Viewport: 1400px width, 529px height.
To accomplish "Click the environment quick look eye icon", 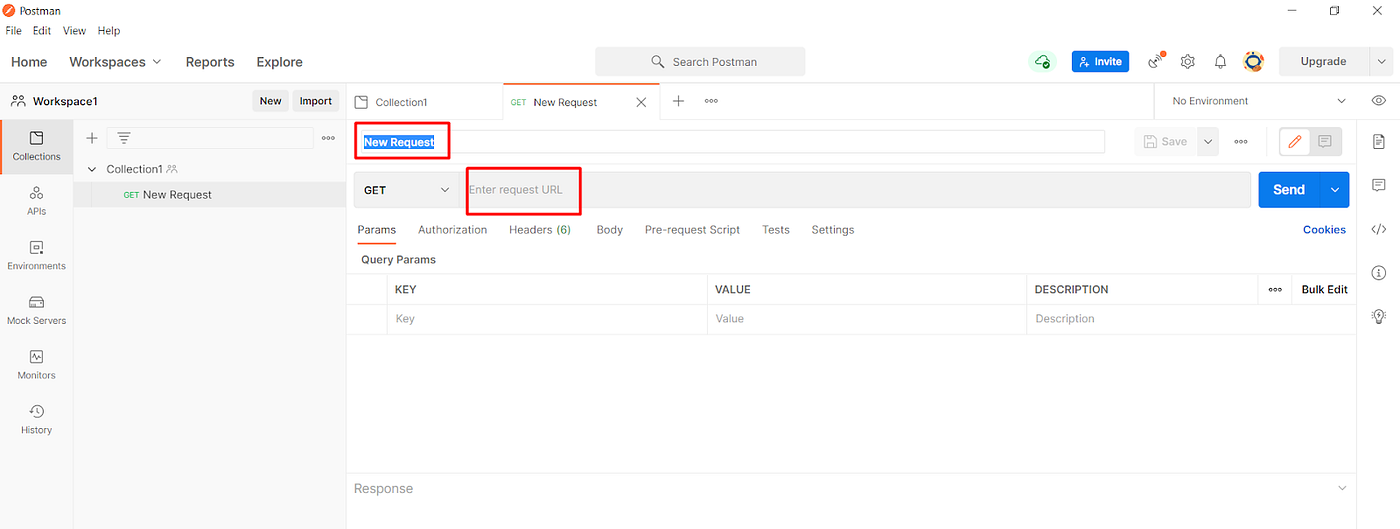I will click(x=1379, y=101).
